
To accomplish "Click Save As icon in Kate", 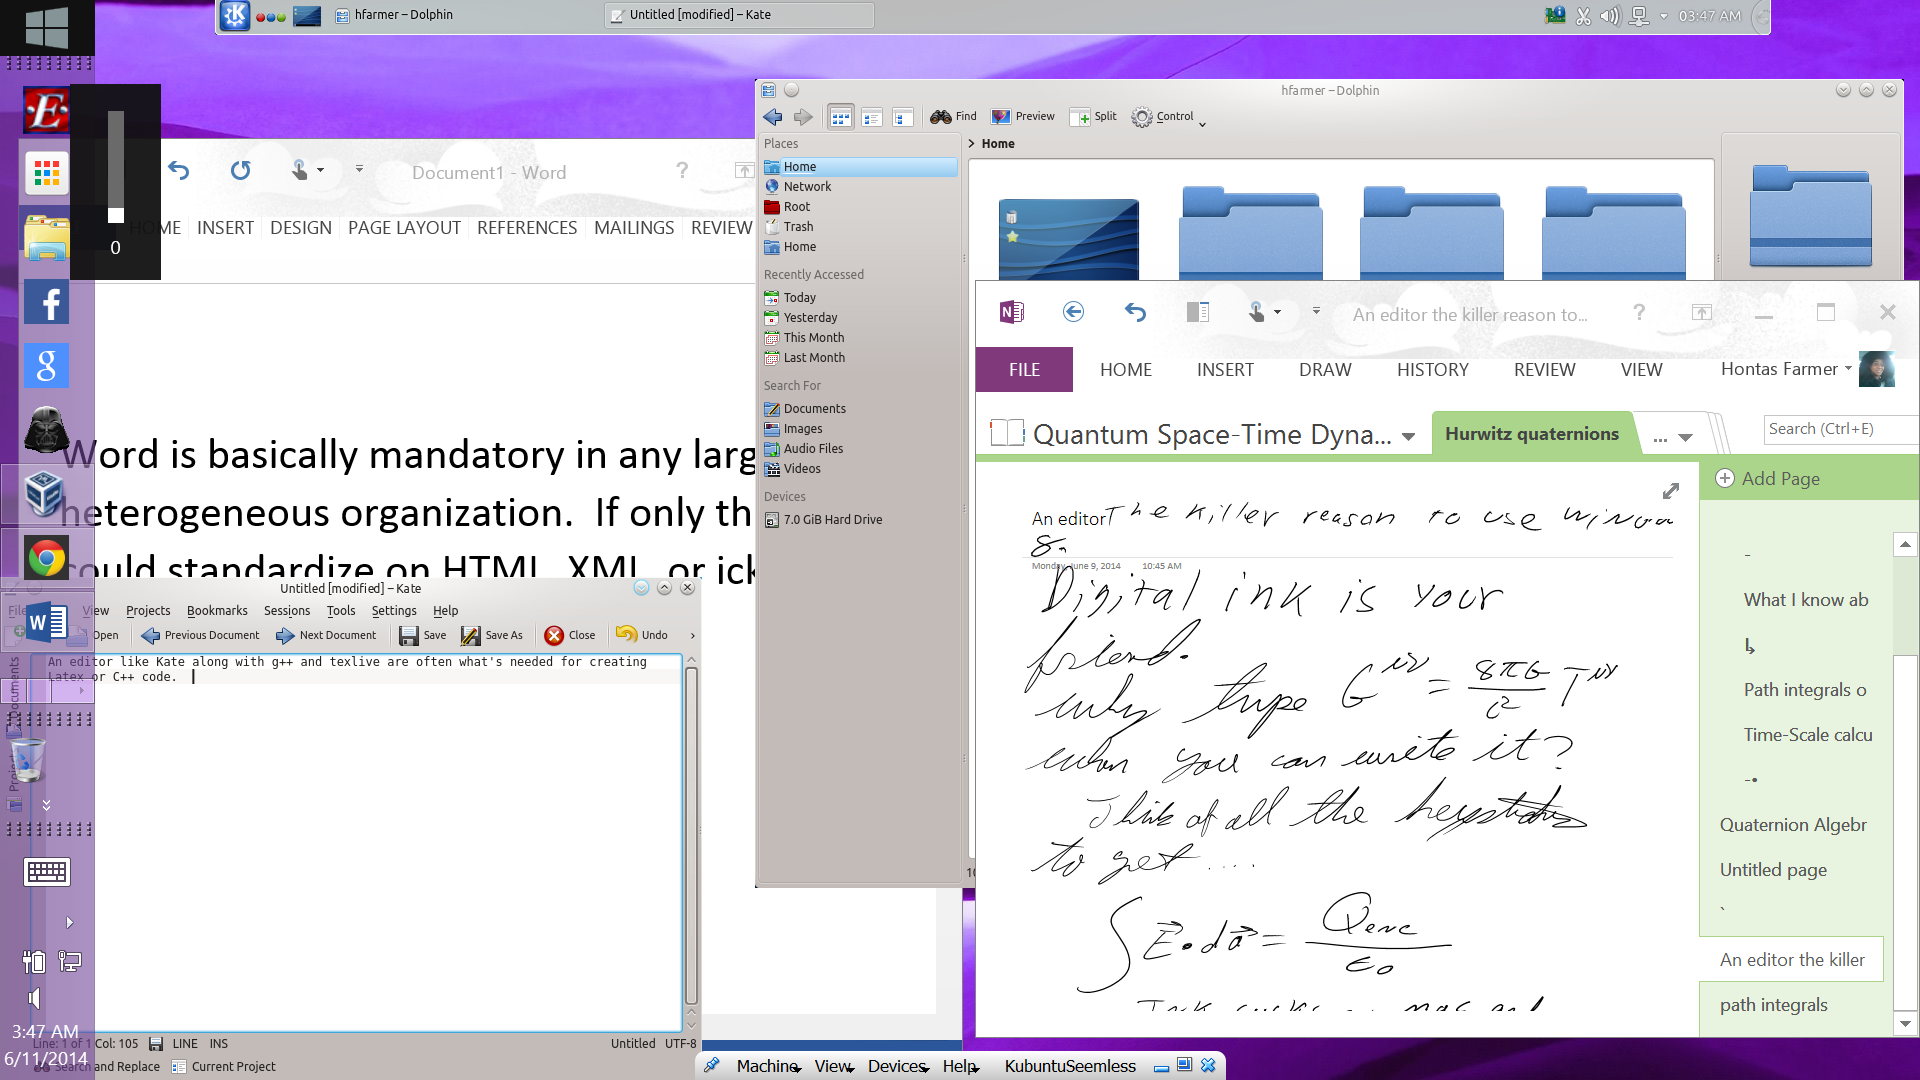I will coord(491,636).
